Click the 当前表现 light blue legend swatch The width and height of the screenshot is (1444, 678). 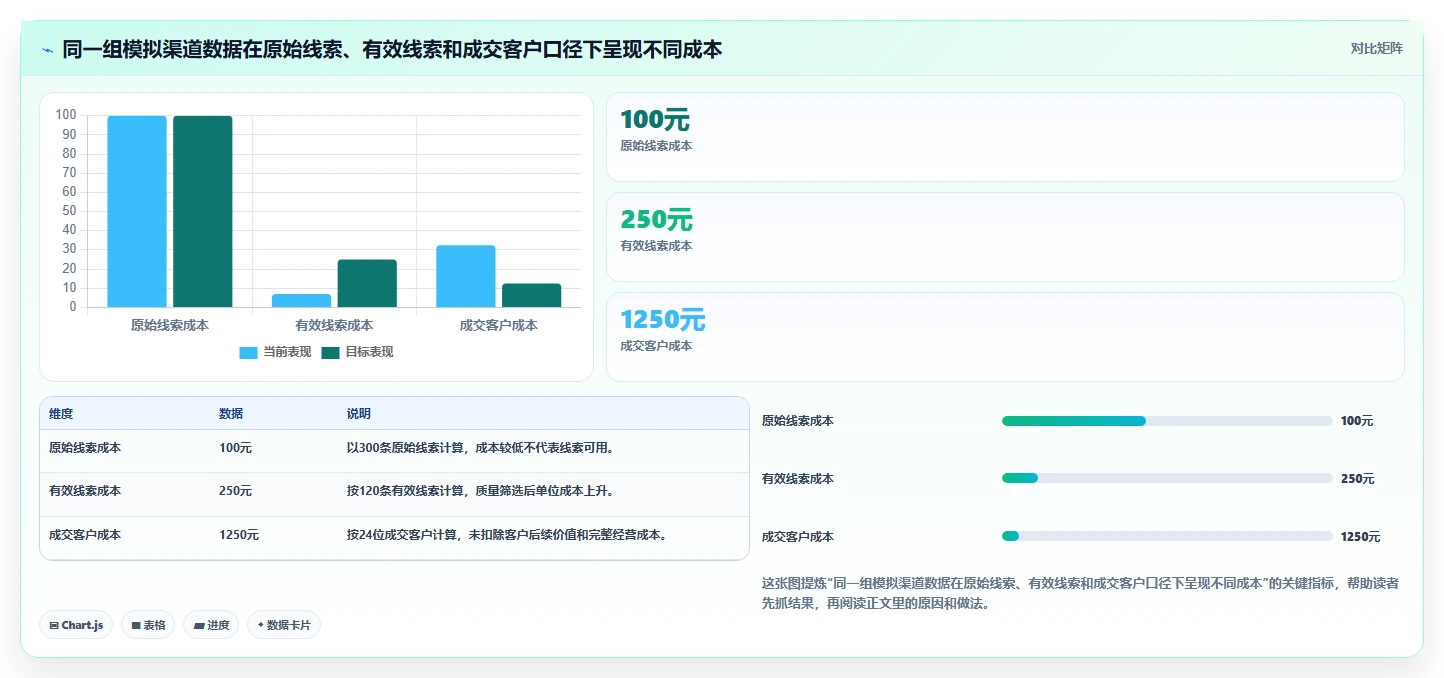[248, 353]
